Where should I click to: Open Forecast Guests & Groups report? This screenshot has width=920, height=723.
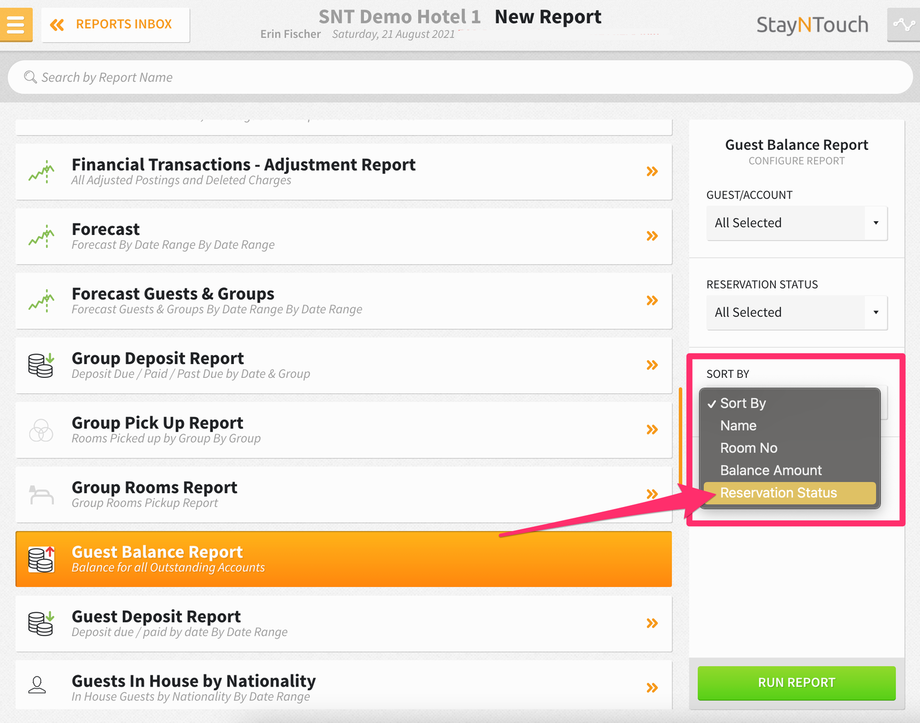click(343, 300)
